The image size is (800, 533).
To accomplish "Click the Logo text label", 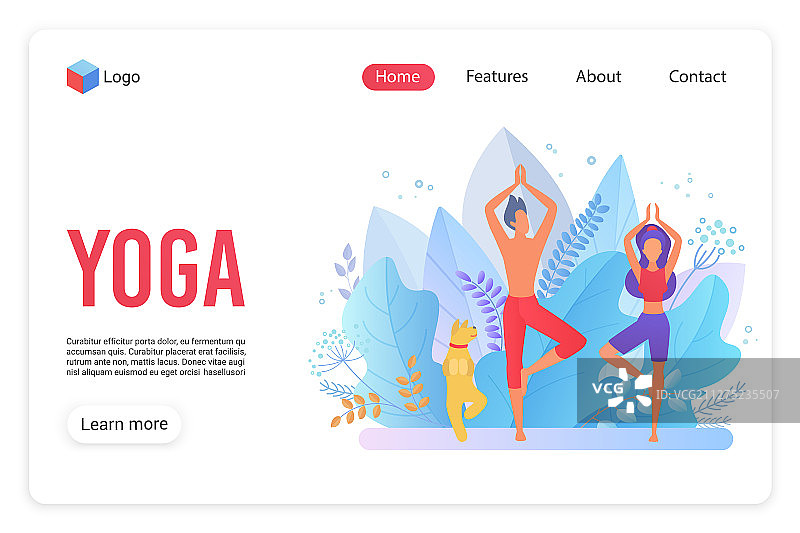I will pyautogui.click(x=121, y=77).
